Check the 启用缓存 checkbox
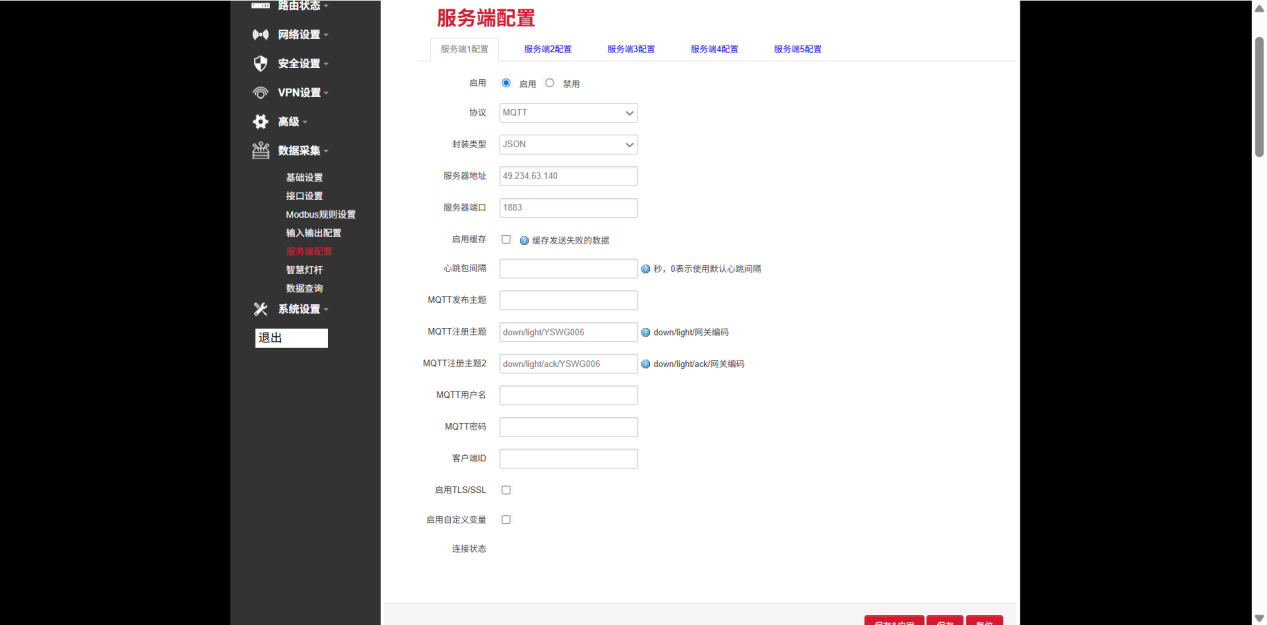 click(x=505, y=239)
